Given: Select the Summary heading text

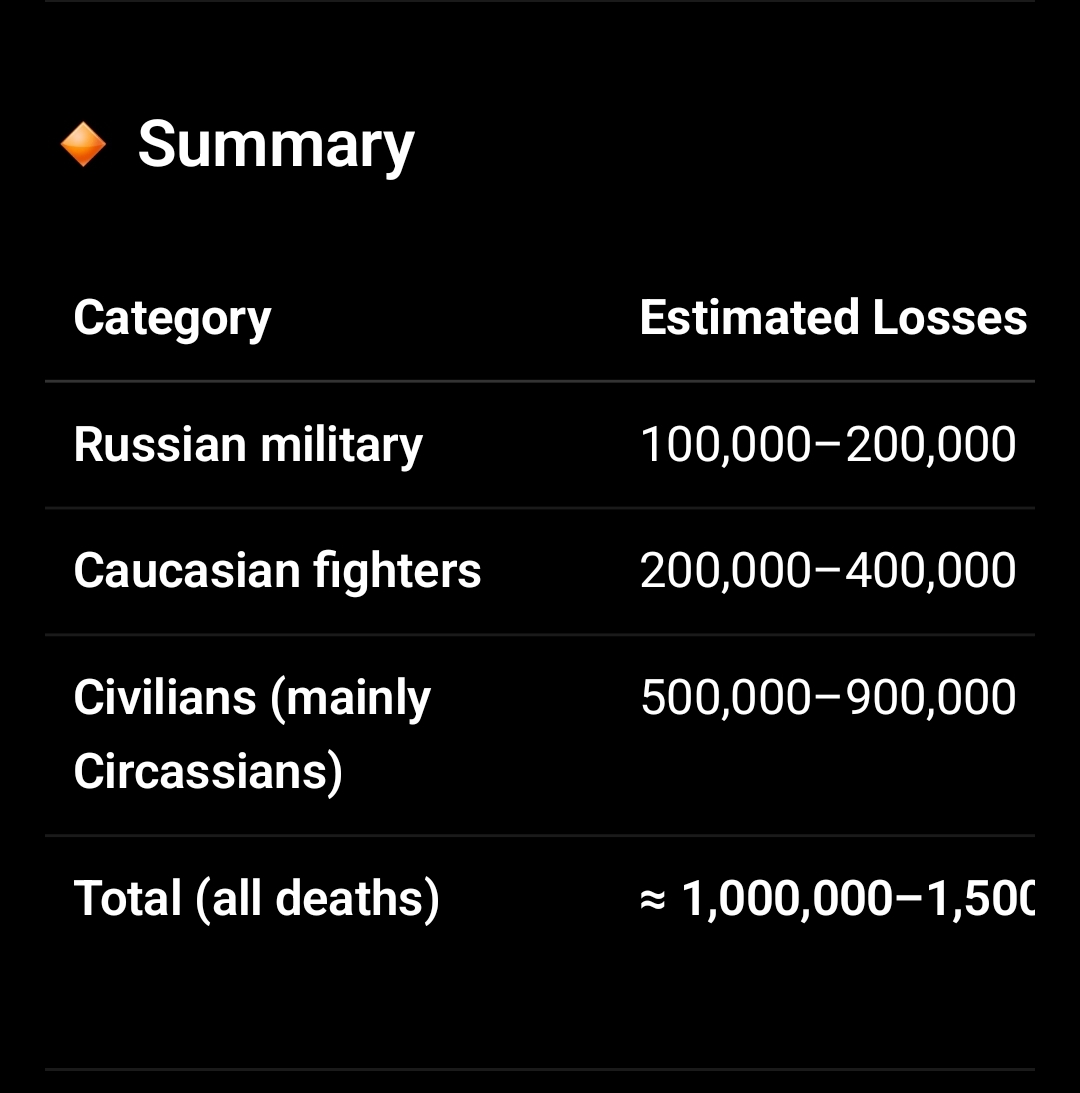Looking at the screenshot, I should (276, 146).
